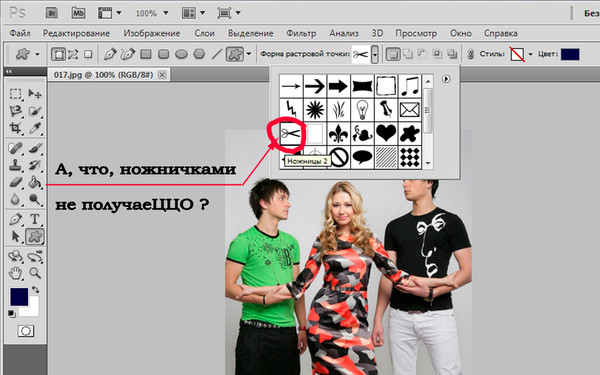Image resolution: width=600 pixels, height=375 pixels.
Task: Open the Файл menu
Action: coord(20,33)
